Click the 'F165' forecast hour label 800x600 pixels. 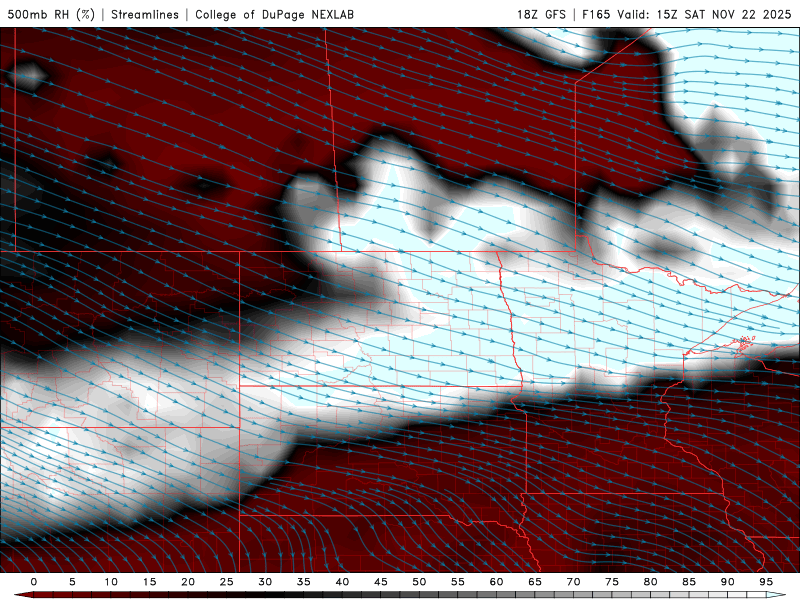596,14
